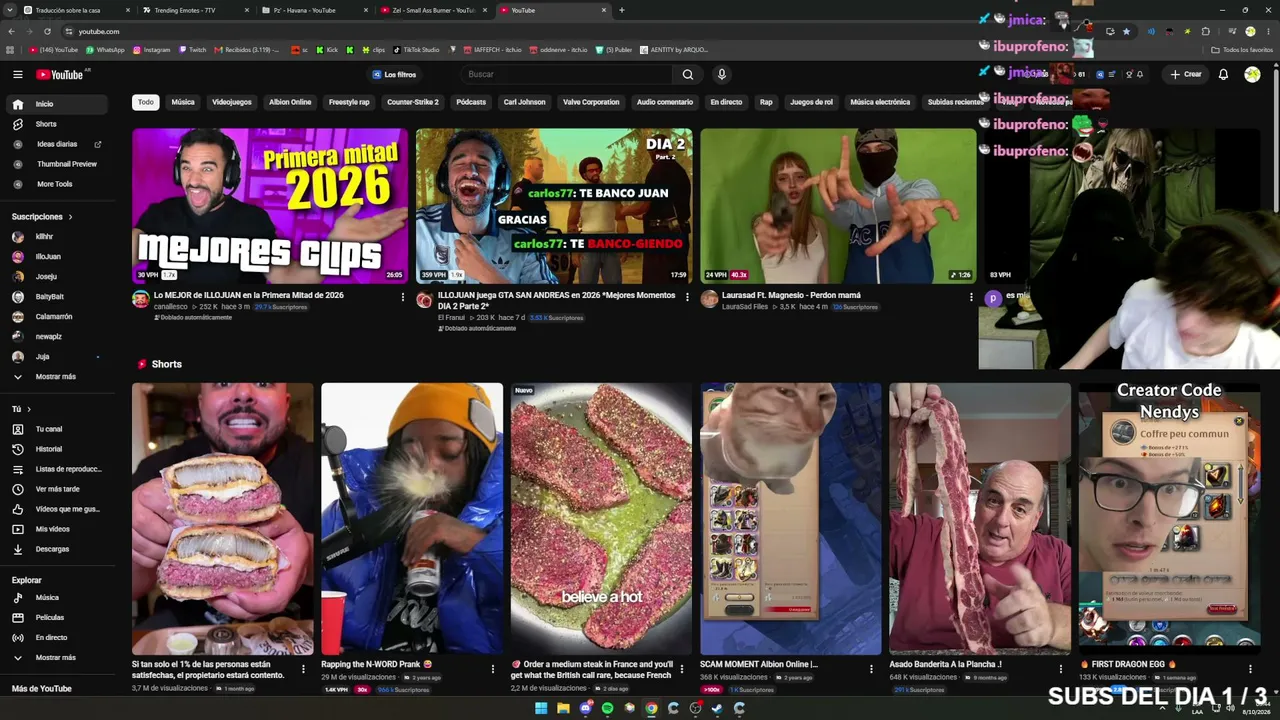Reload the page in the browser
This screenshot has width=1280, height=720.
click(x=47, y=31)
